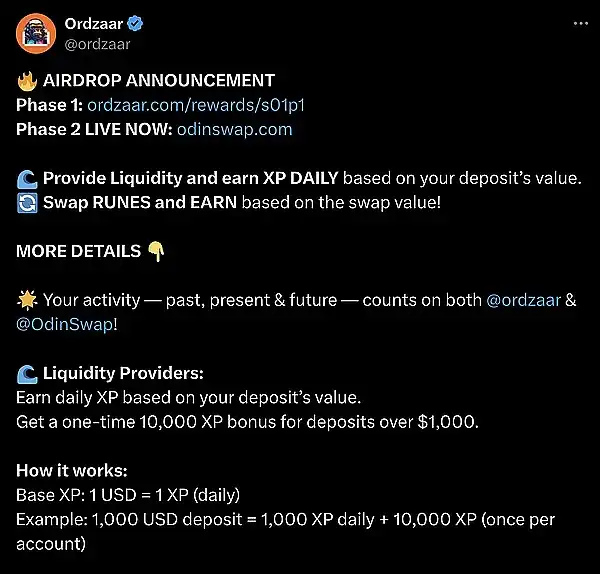
Task: Visit the odinswap.com link
Action: [234, 129]
